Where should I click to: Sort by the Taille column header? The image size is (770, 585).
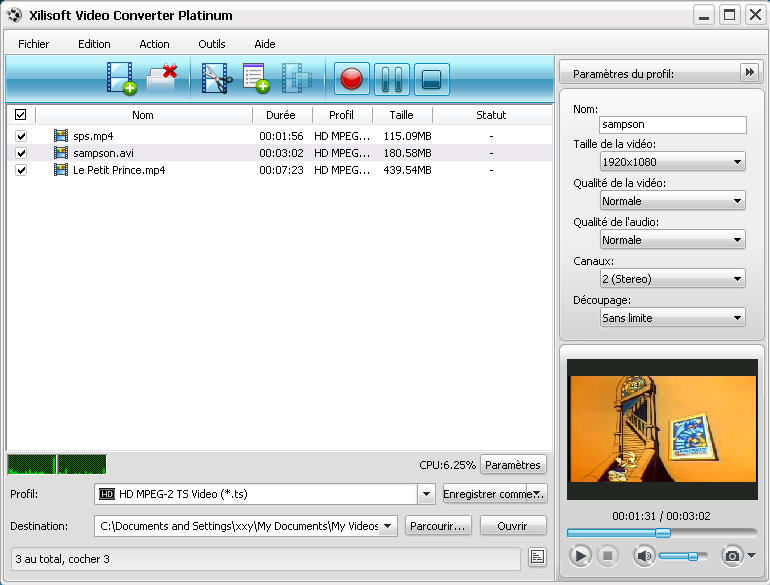(x=402, y=115)
